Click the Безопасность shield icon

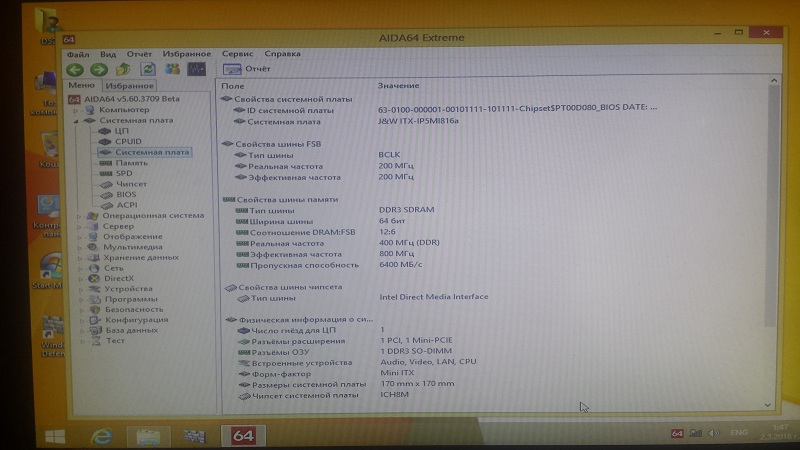[95, 309]
